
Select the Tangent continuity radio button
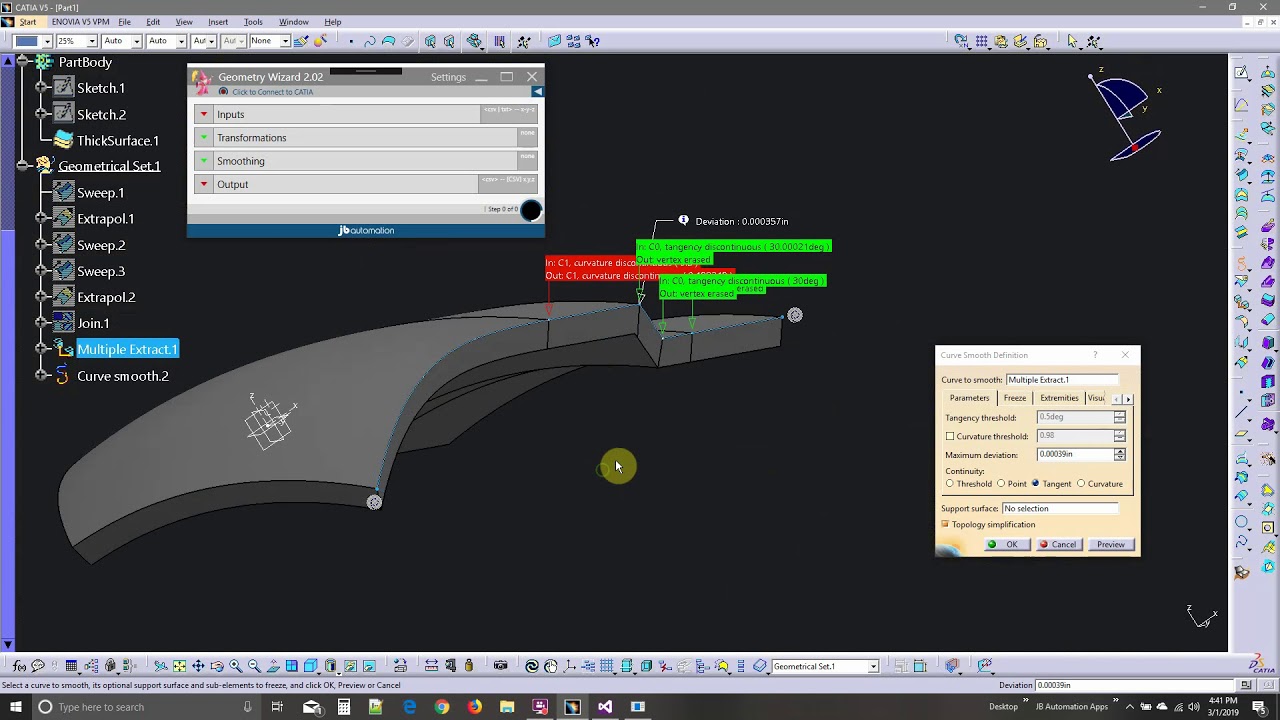(1035, 484)
